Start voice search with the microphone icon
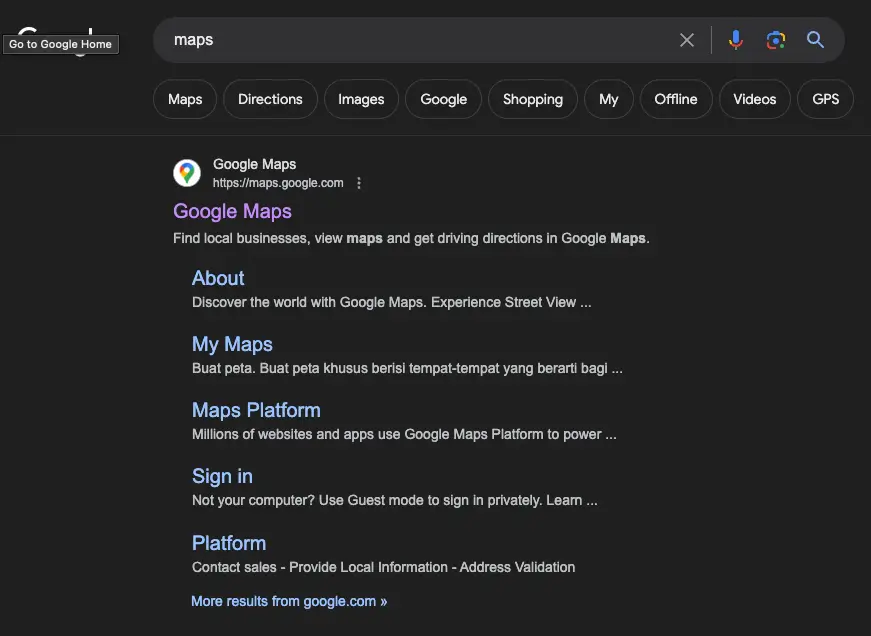Screen dimensions: 871x636 (735, 40)
